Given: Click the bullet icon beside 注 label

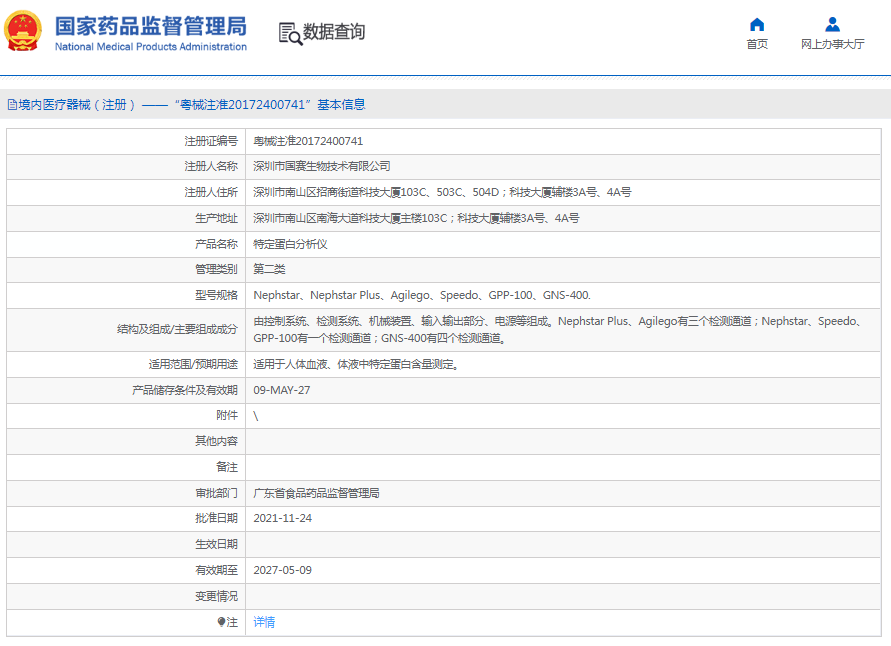Looking at the screenshot, I should coord(221,622).
